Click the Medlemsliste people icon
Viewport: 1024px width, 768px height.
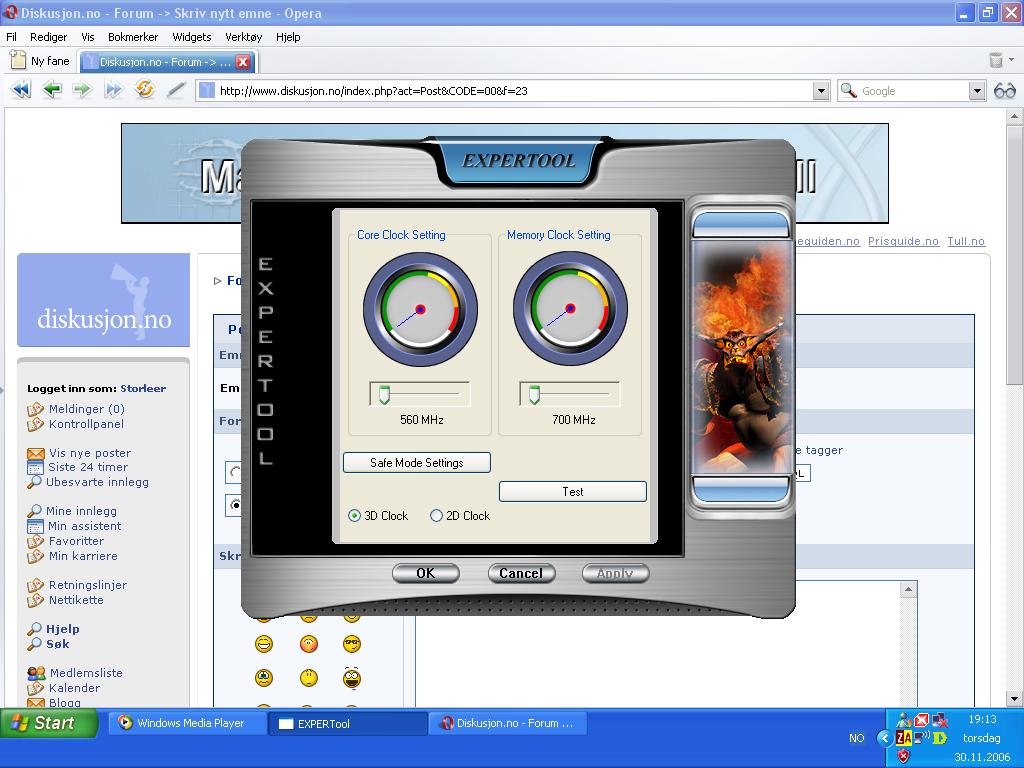point(36,673)
